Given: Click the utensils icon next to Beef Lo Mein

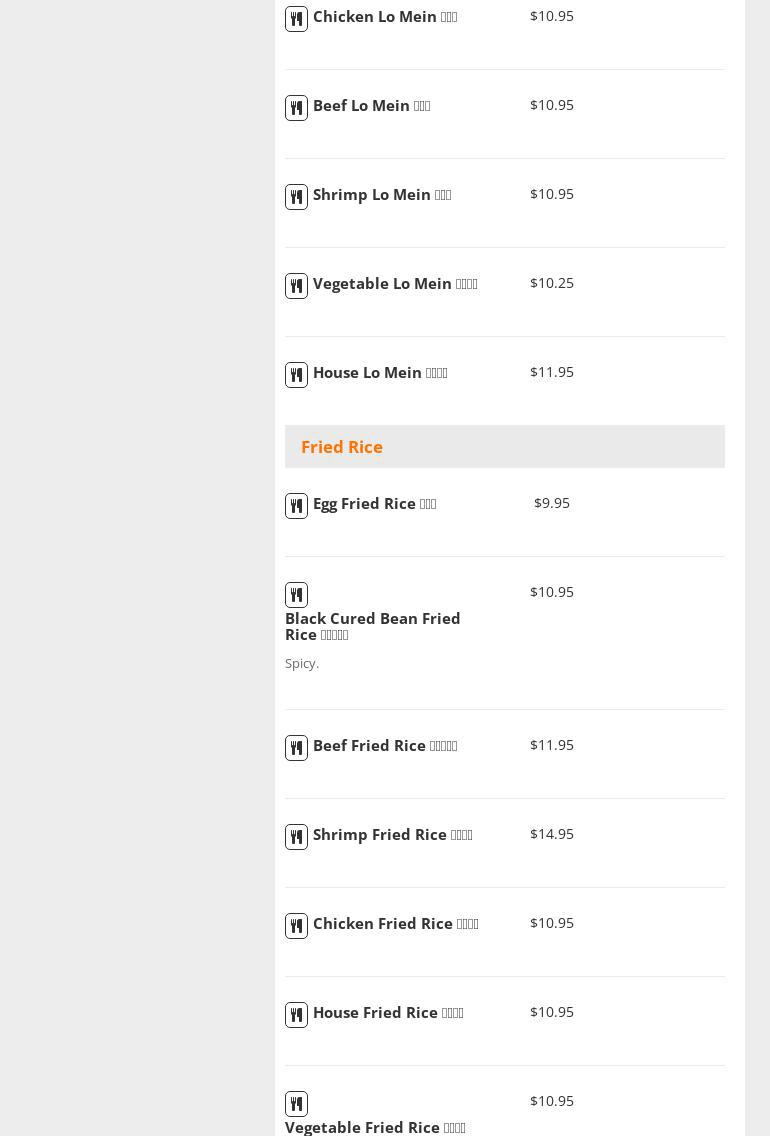Looking at the screenshot, I should point(296,108).
